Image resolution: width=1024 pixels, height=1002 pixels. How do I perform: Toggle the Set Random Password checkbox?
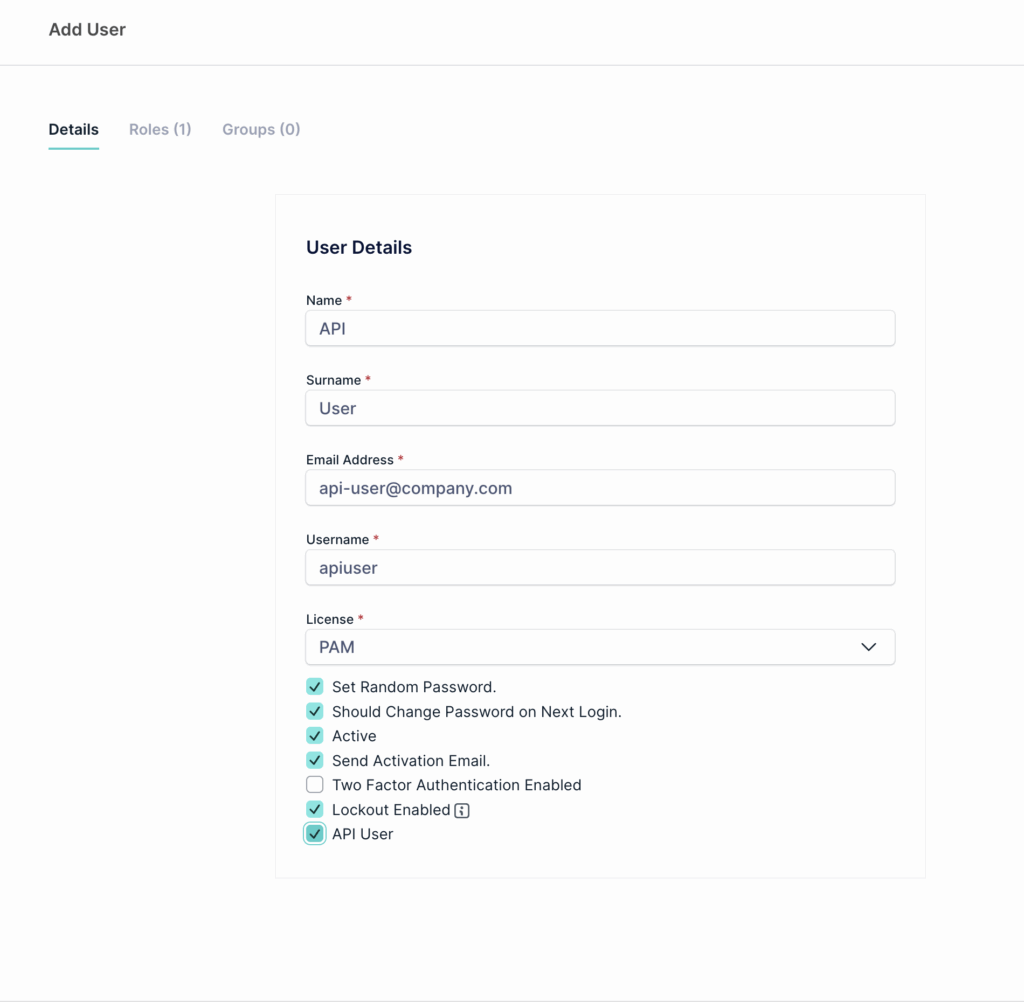pyautogui.click(x=315, y=687)
